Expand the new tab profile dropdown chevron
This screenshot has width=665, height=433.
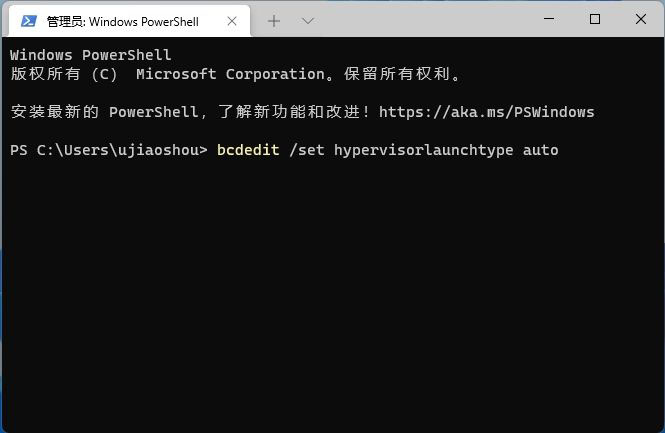(308, 20)
